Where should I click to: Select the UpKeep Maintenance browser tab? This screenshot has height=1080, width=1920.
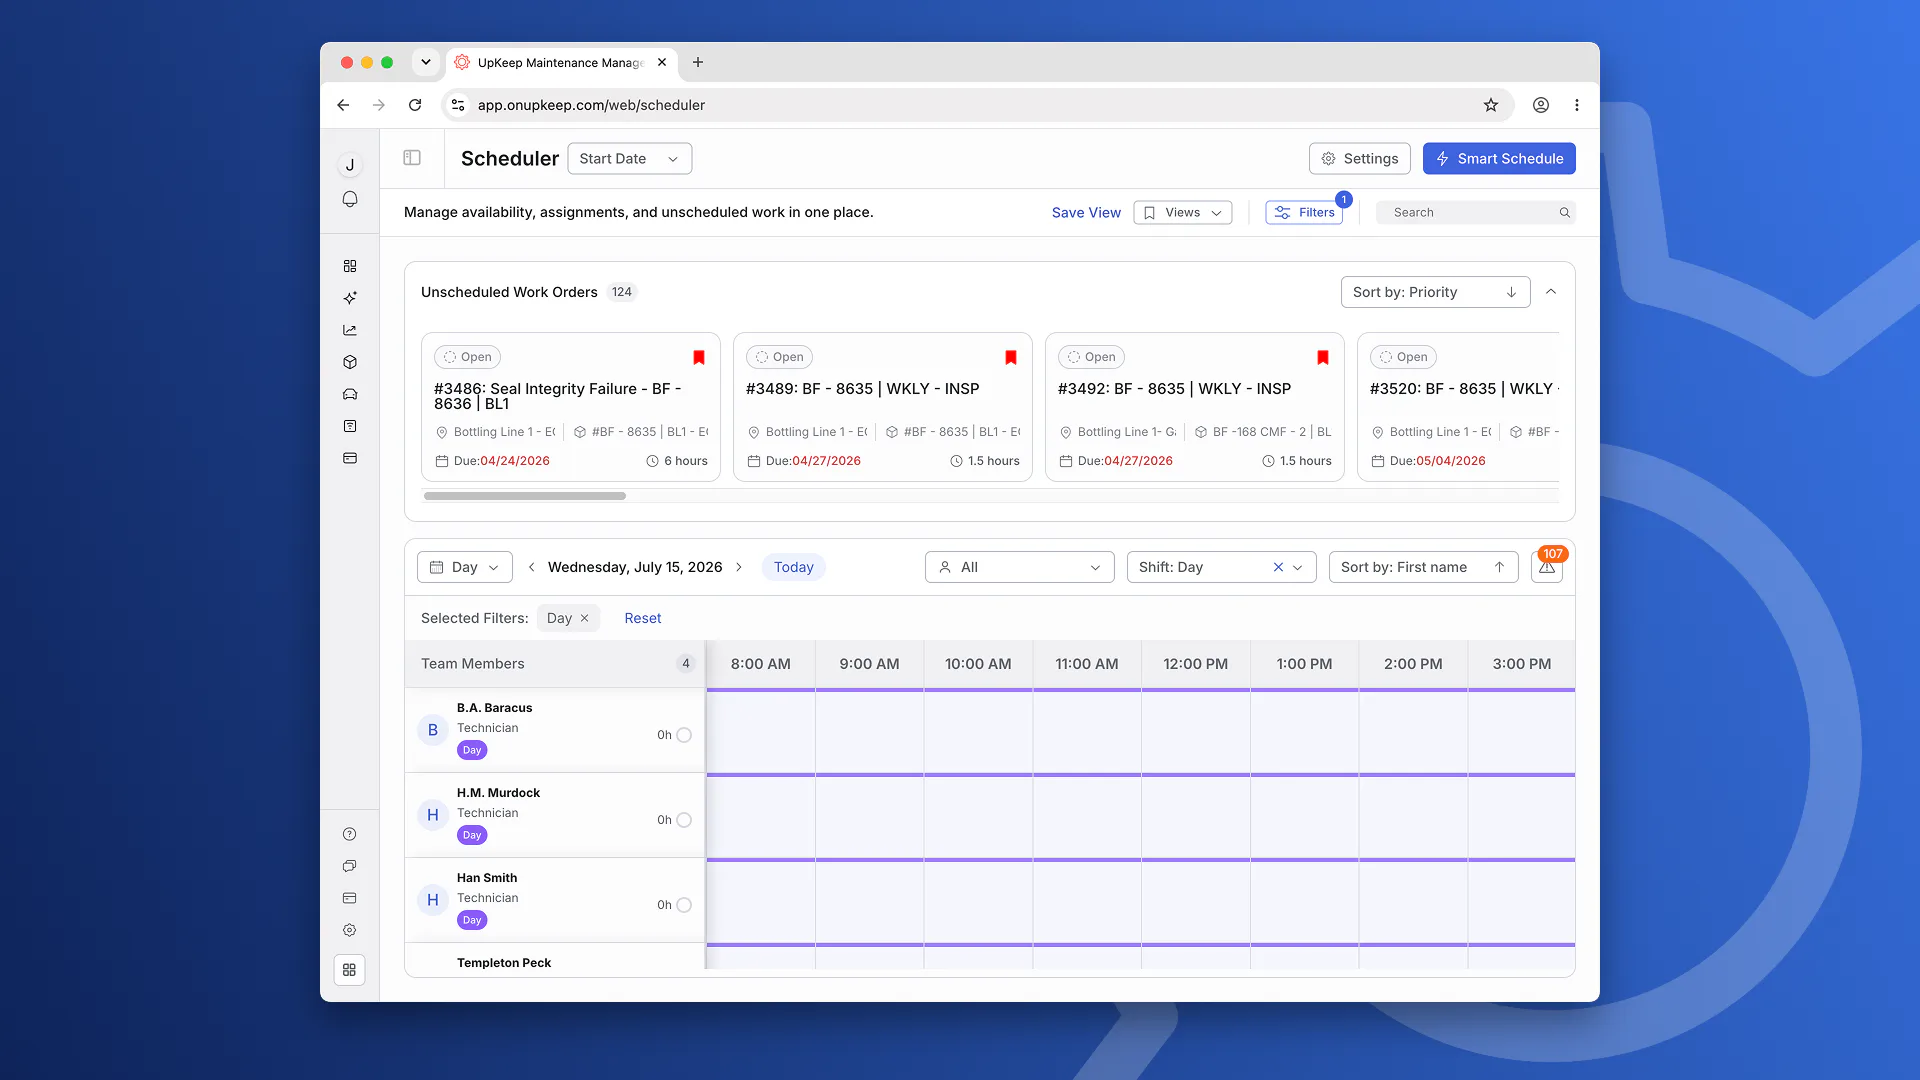click(560, 62)
